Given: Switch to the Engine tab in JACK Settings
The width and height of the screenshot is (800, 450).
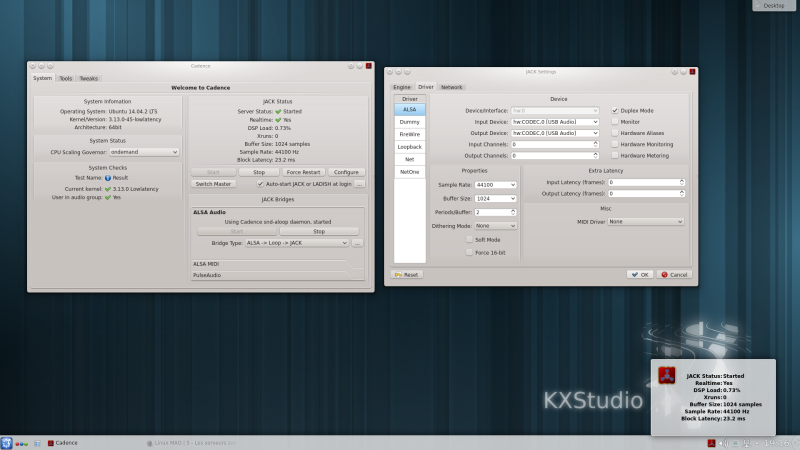Looking at the screenshot, I should [x=402, y=88].
